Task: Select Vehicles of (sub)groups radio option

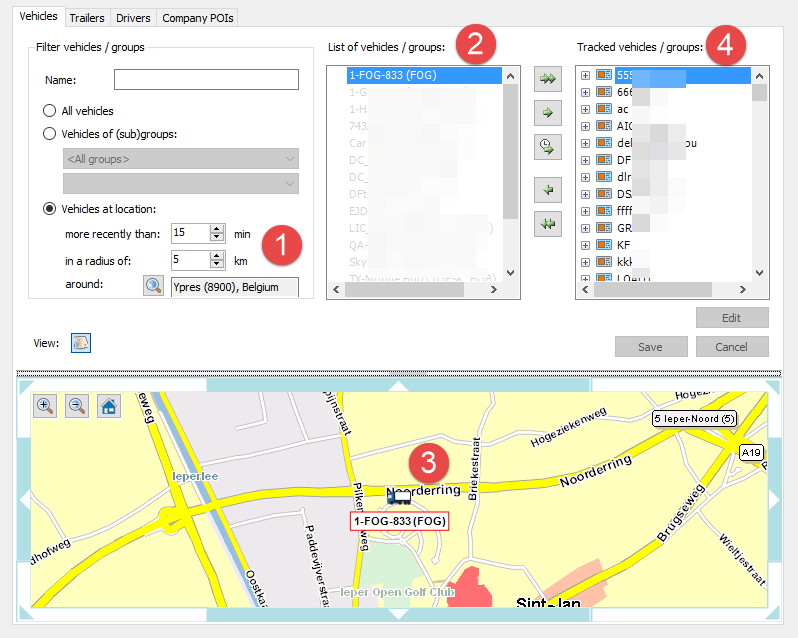Action: pyautogui.click(x=49, y=133)
